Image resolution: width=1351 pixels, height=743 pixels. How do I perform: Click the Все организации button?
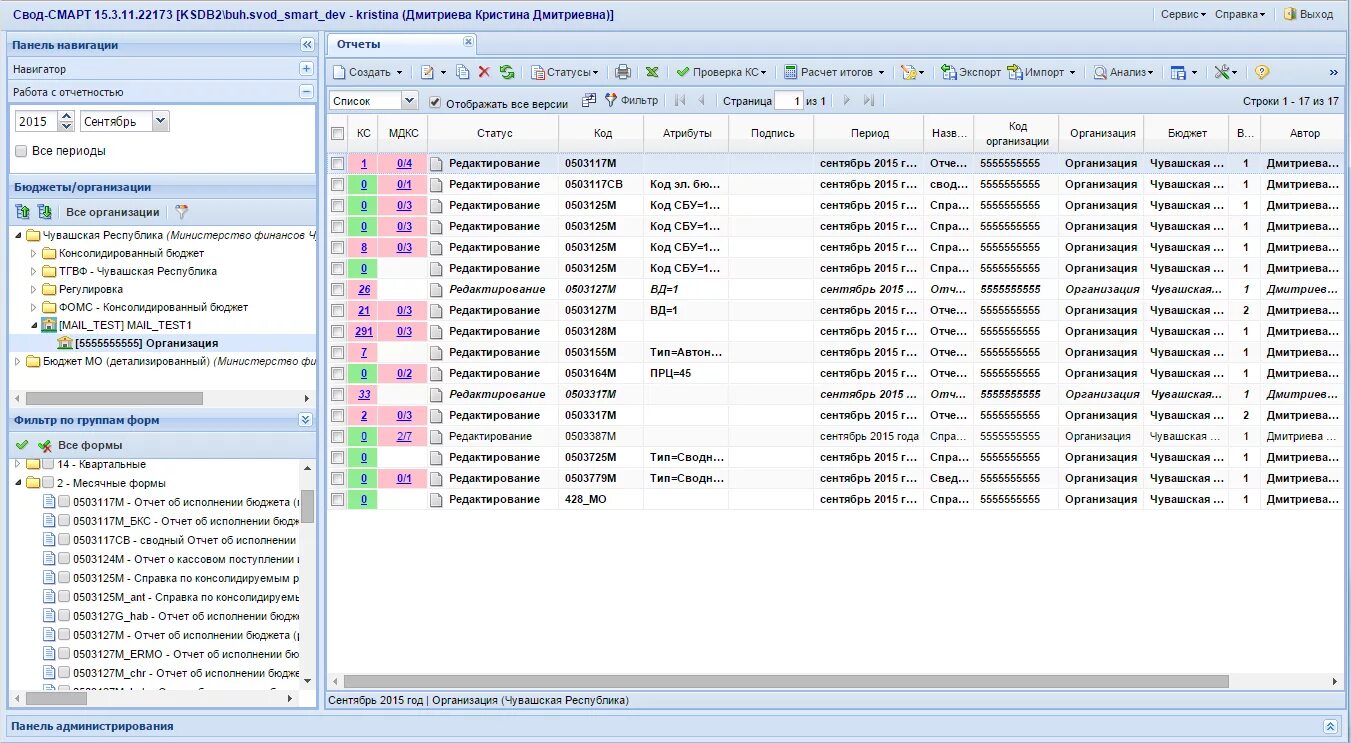[113, 212]
